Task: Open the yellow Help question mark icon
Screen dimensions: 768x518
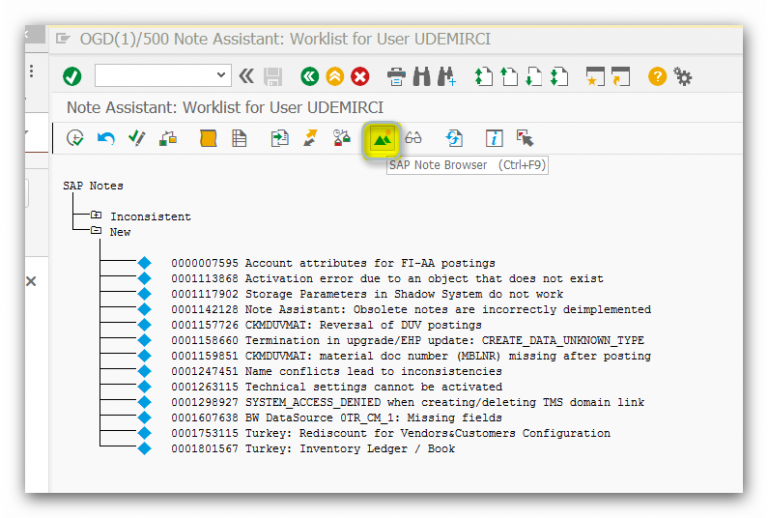Action: pos(657,77)
